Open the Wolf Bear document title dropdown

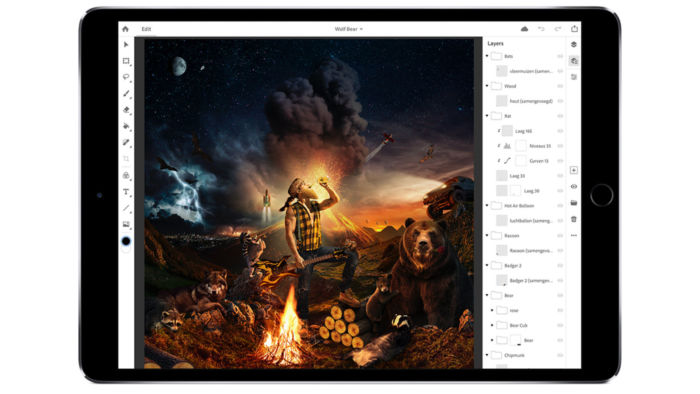pos(349,29)
